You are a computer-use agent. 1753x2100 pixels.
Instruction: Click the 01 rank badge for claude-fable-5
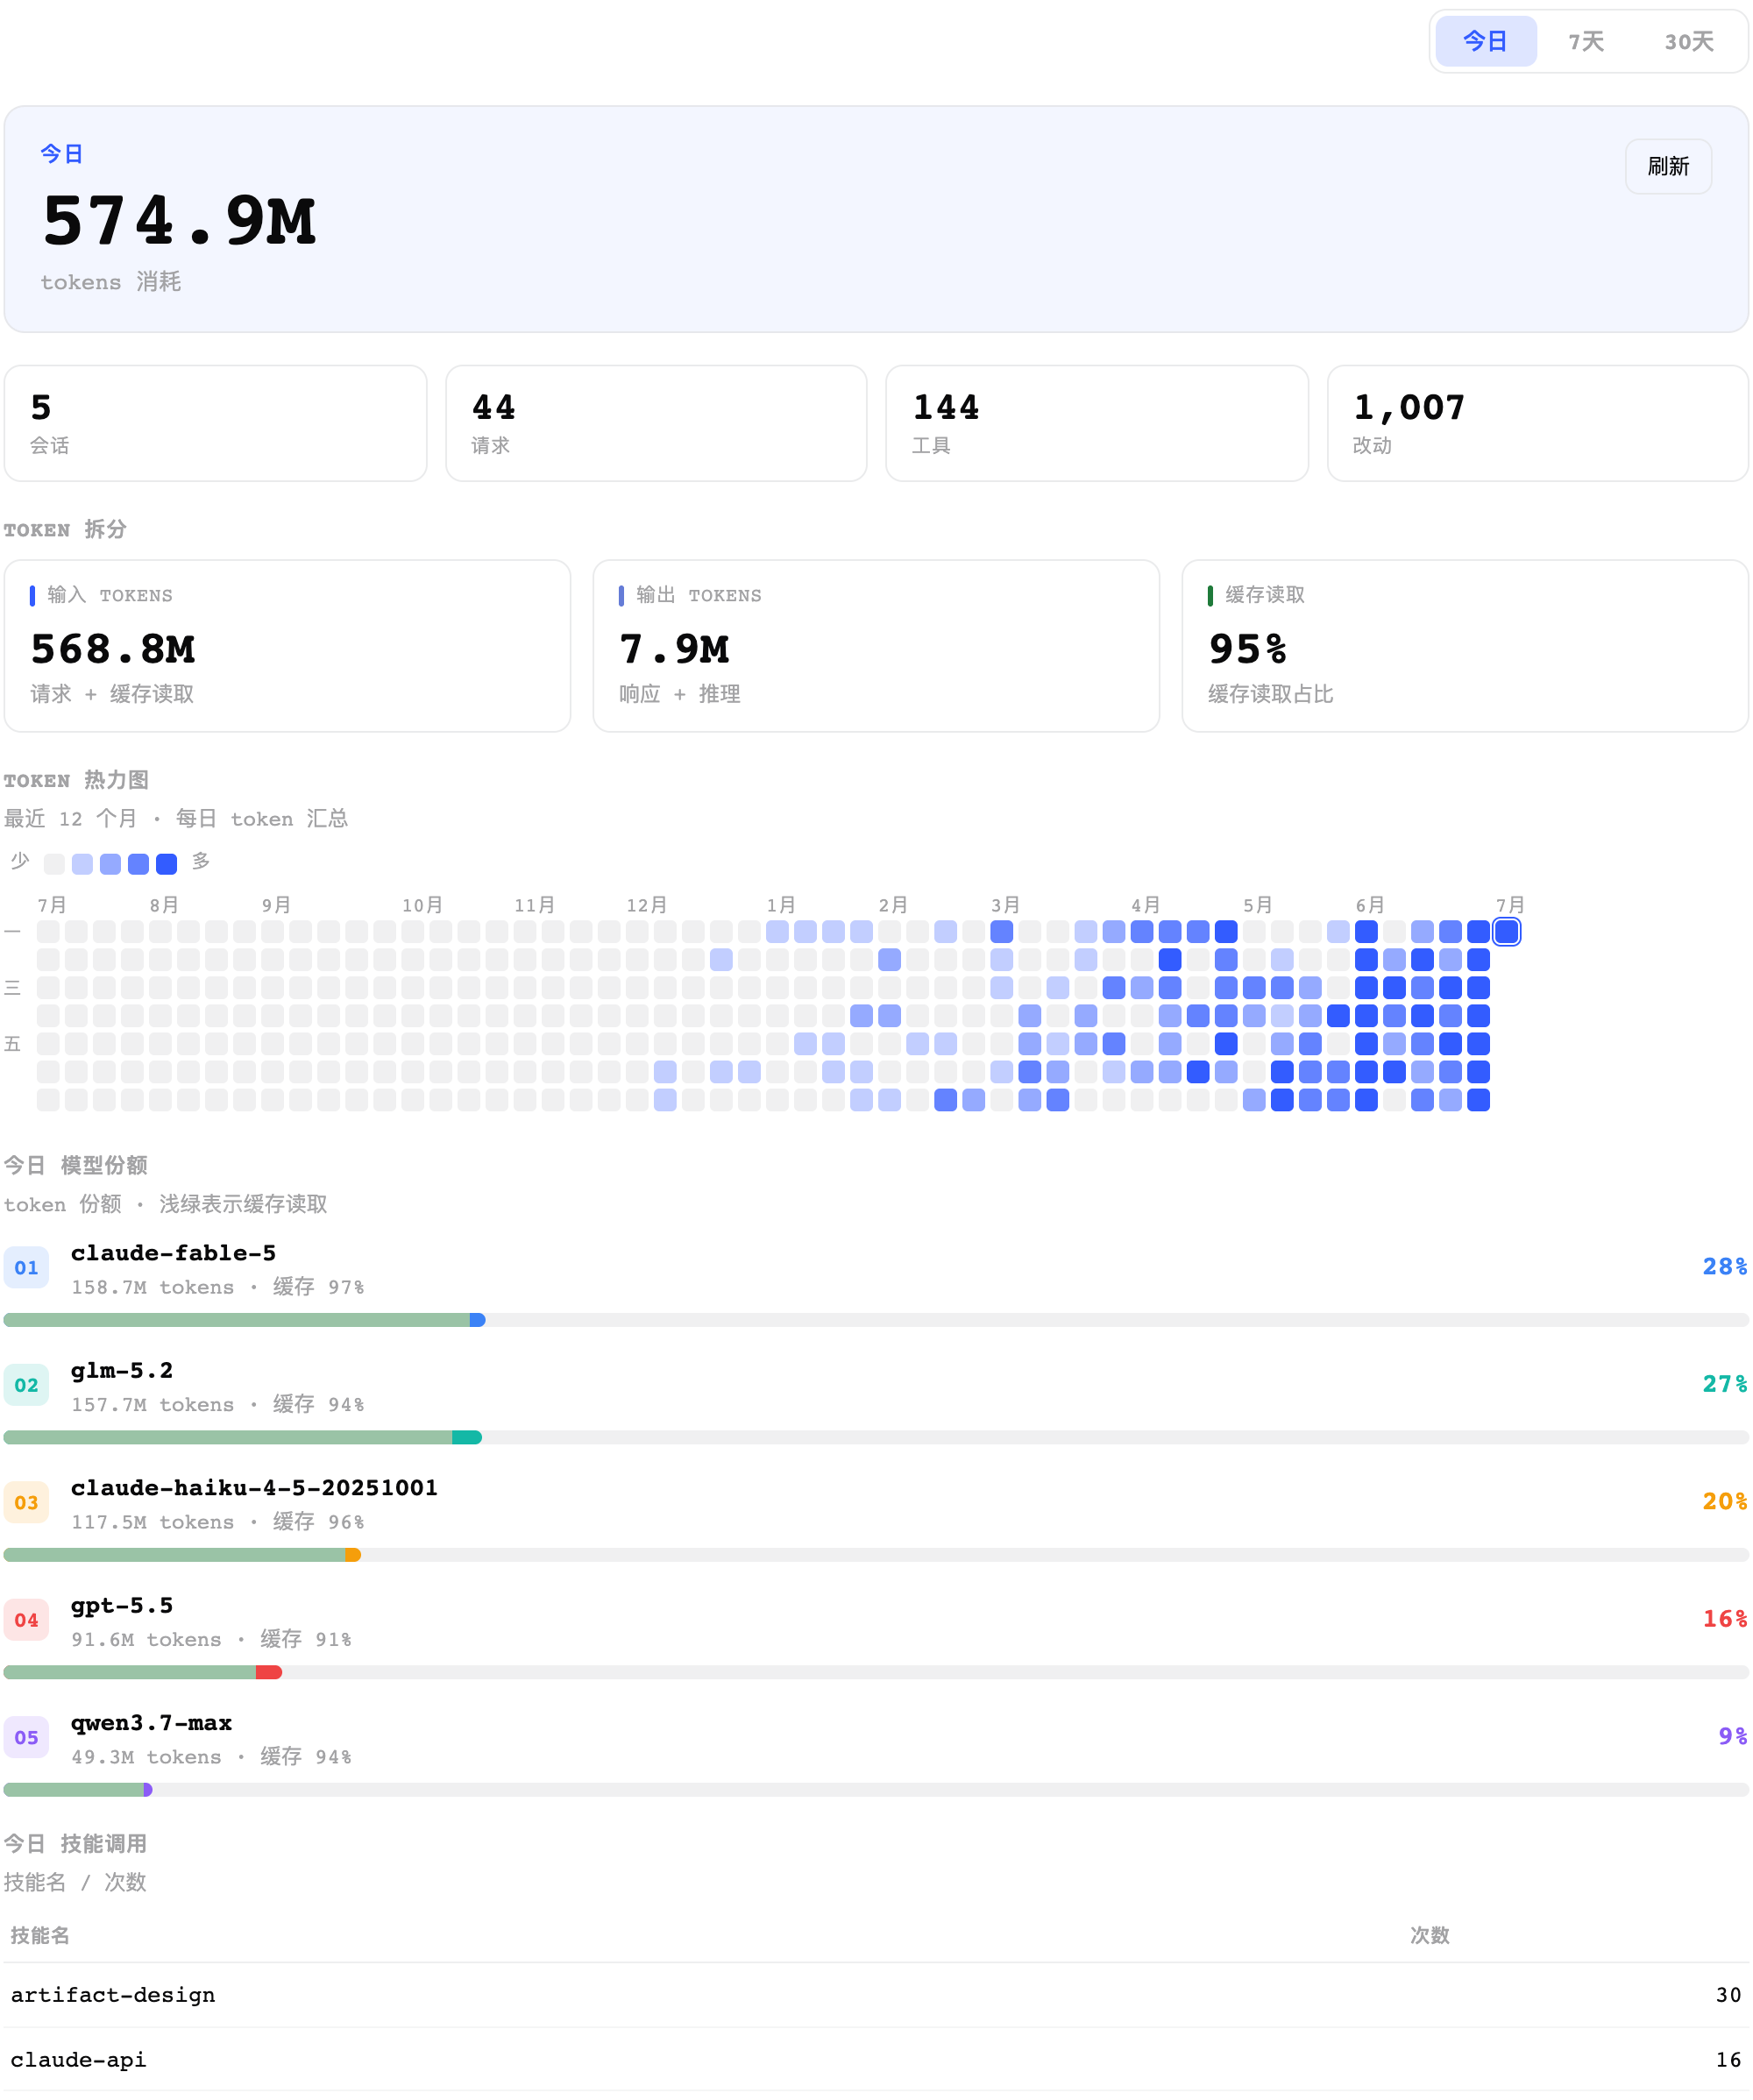coord(26,1268)
